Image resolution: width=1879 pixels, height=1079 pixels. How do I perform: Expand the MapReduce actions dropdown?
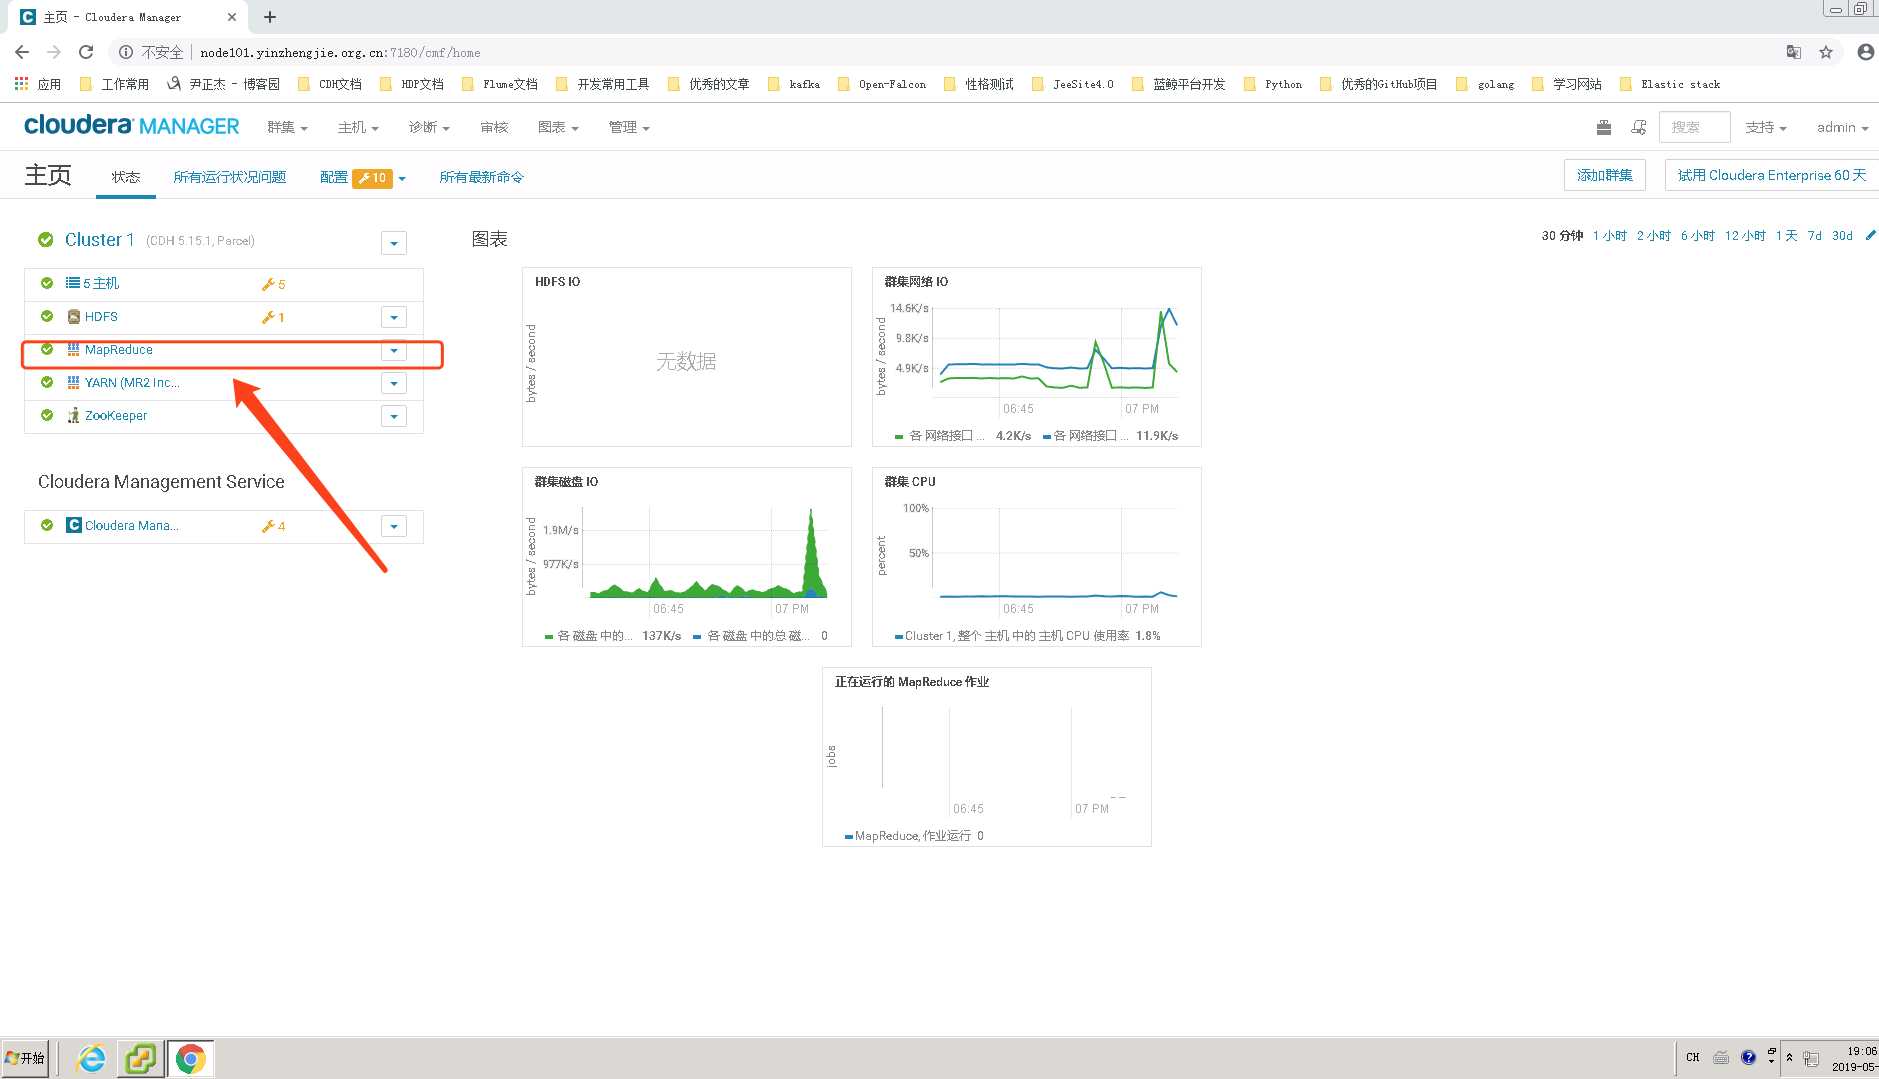tap(394, 351)
